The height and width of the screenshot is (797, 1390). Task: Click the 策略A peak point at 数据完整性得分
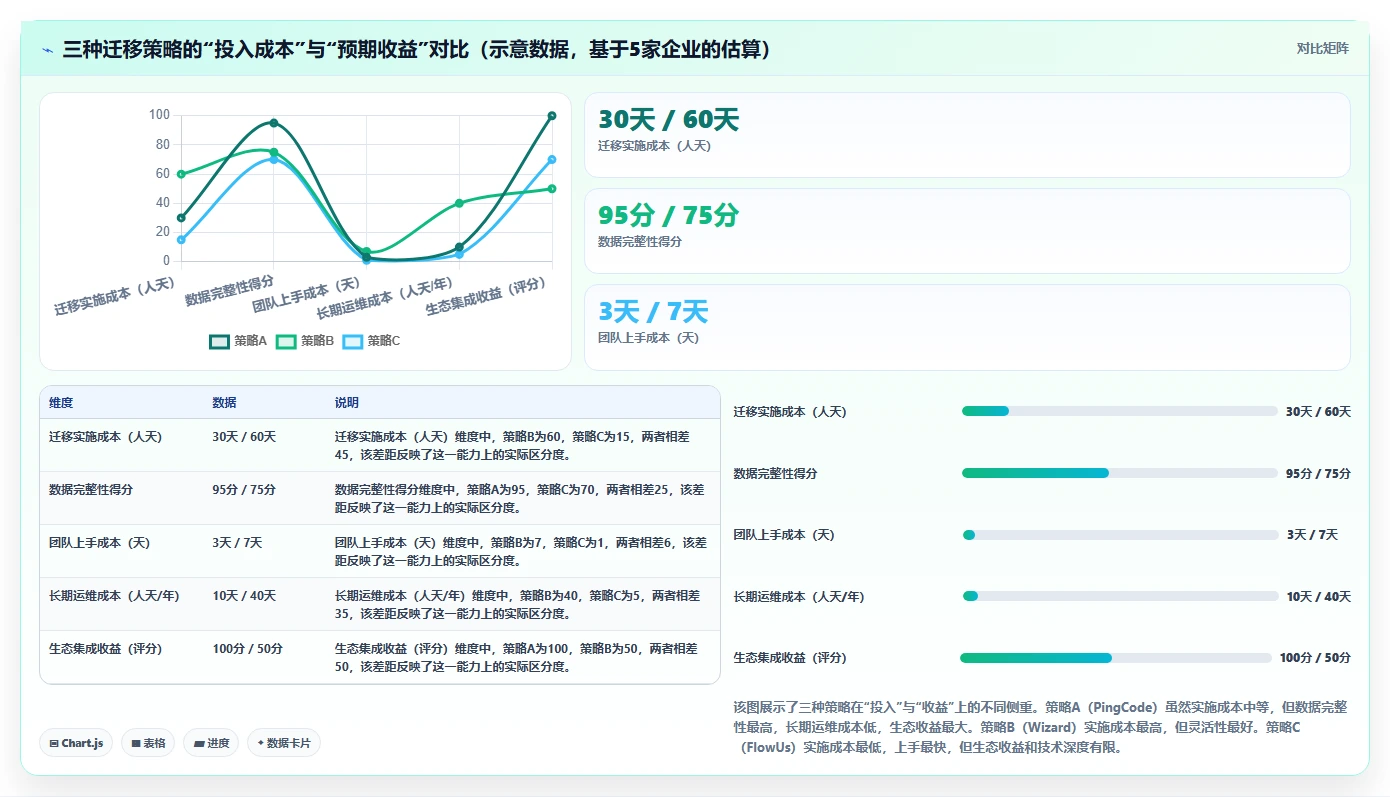click(x=273, y=123)
